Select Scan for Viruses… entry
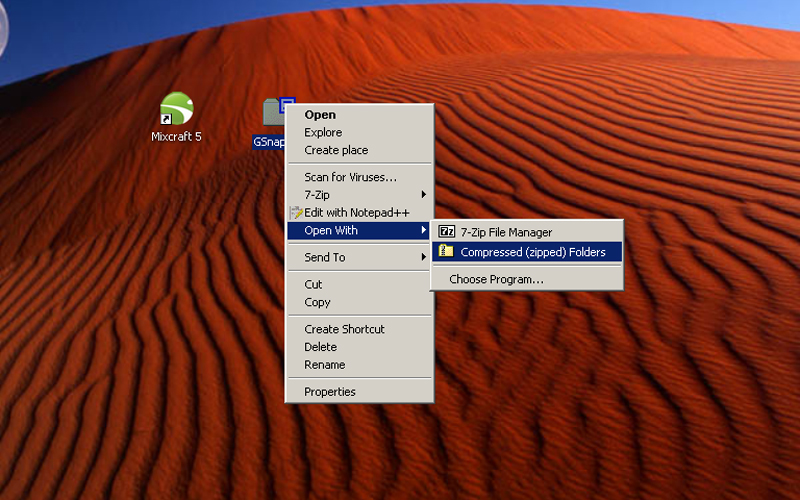Viewport: 800px width, 500px height. point(359,177)
